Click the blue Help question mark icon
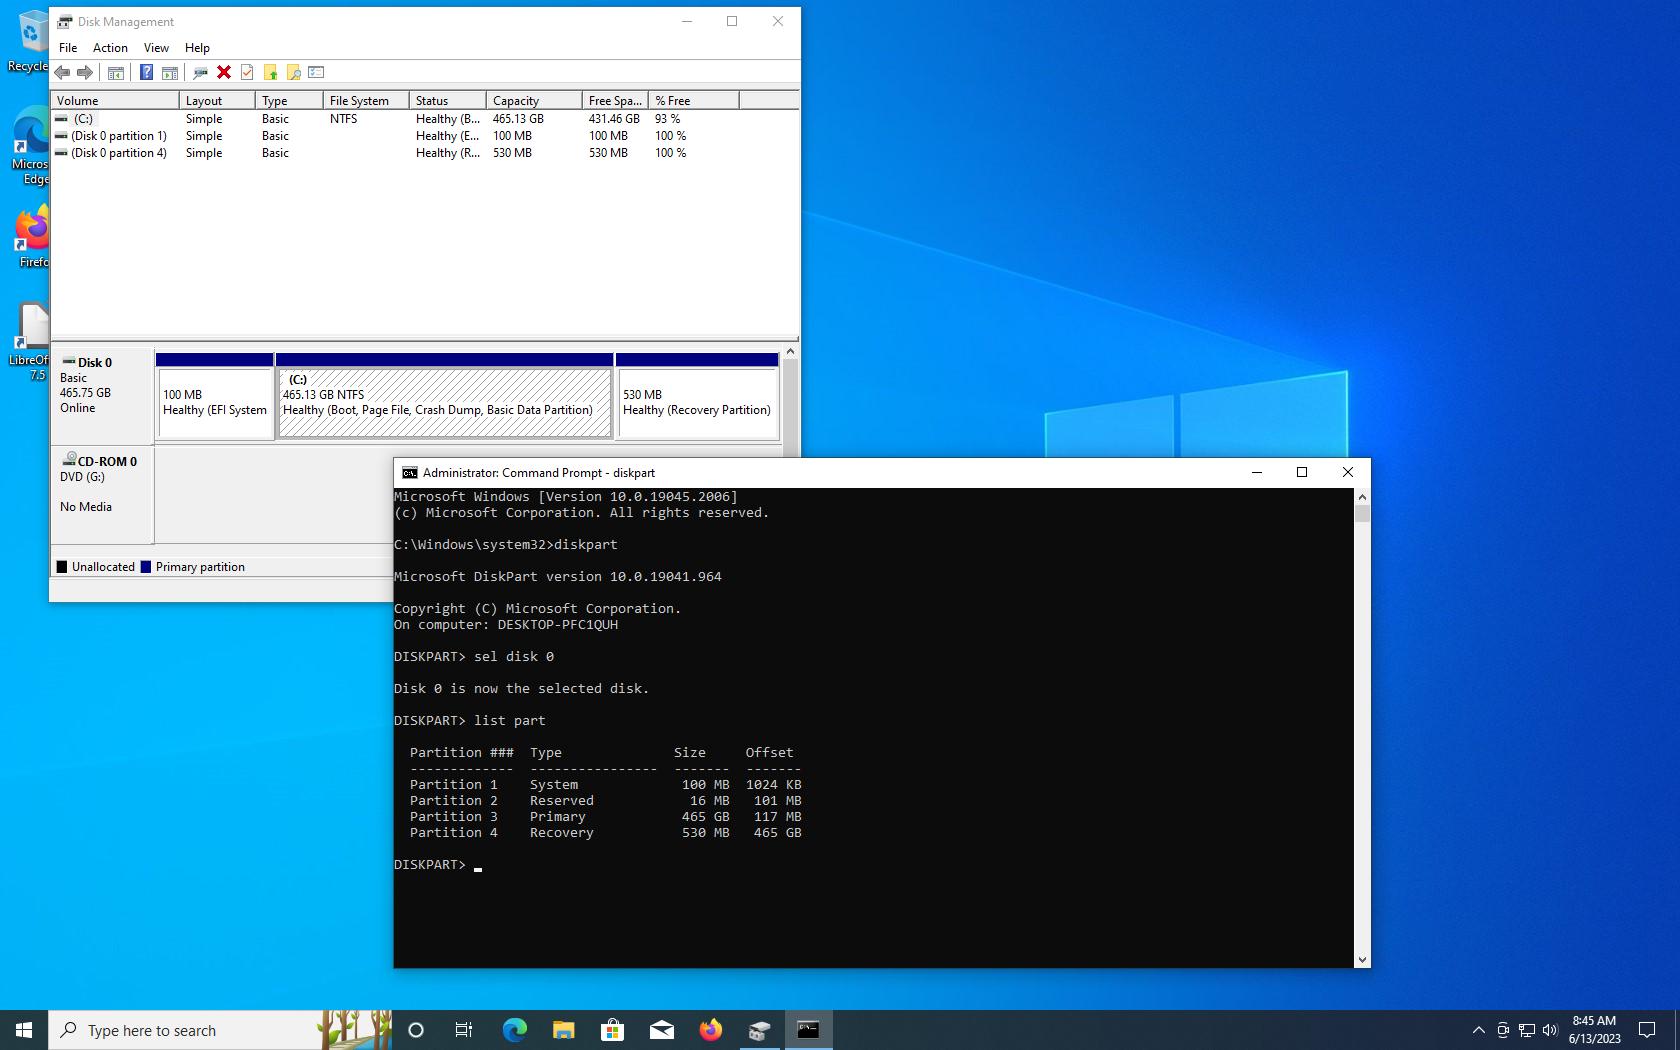 click(146, 72)
